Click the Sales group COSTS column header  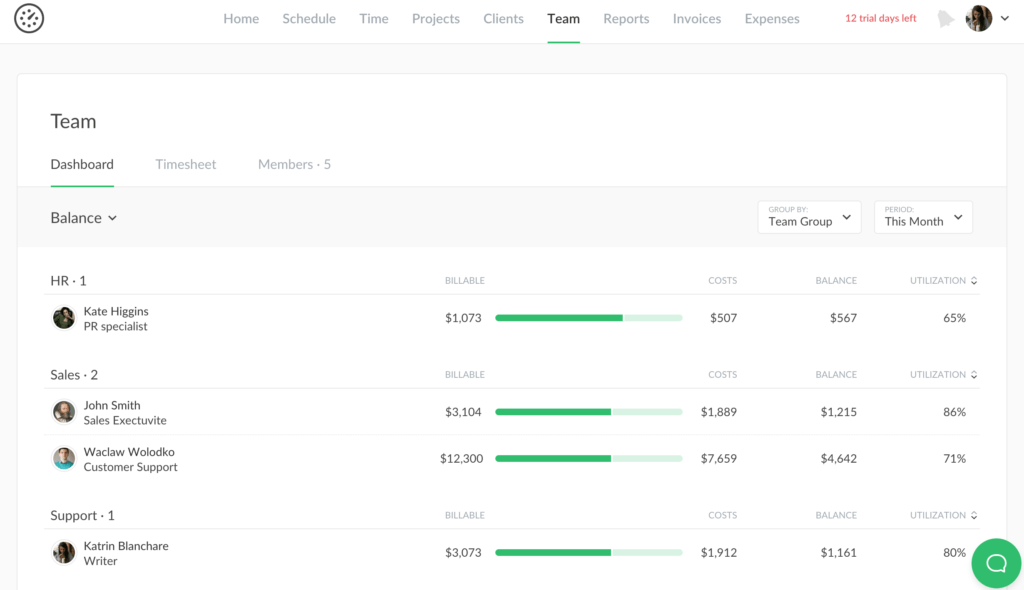(722, 374)
